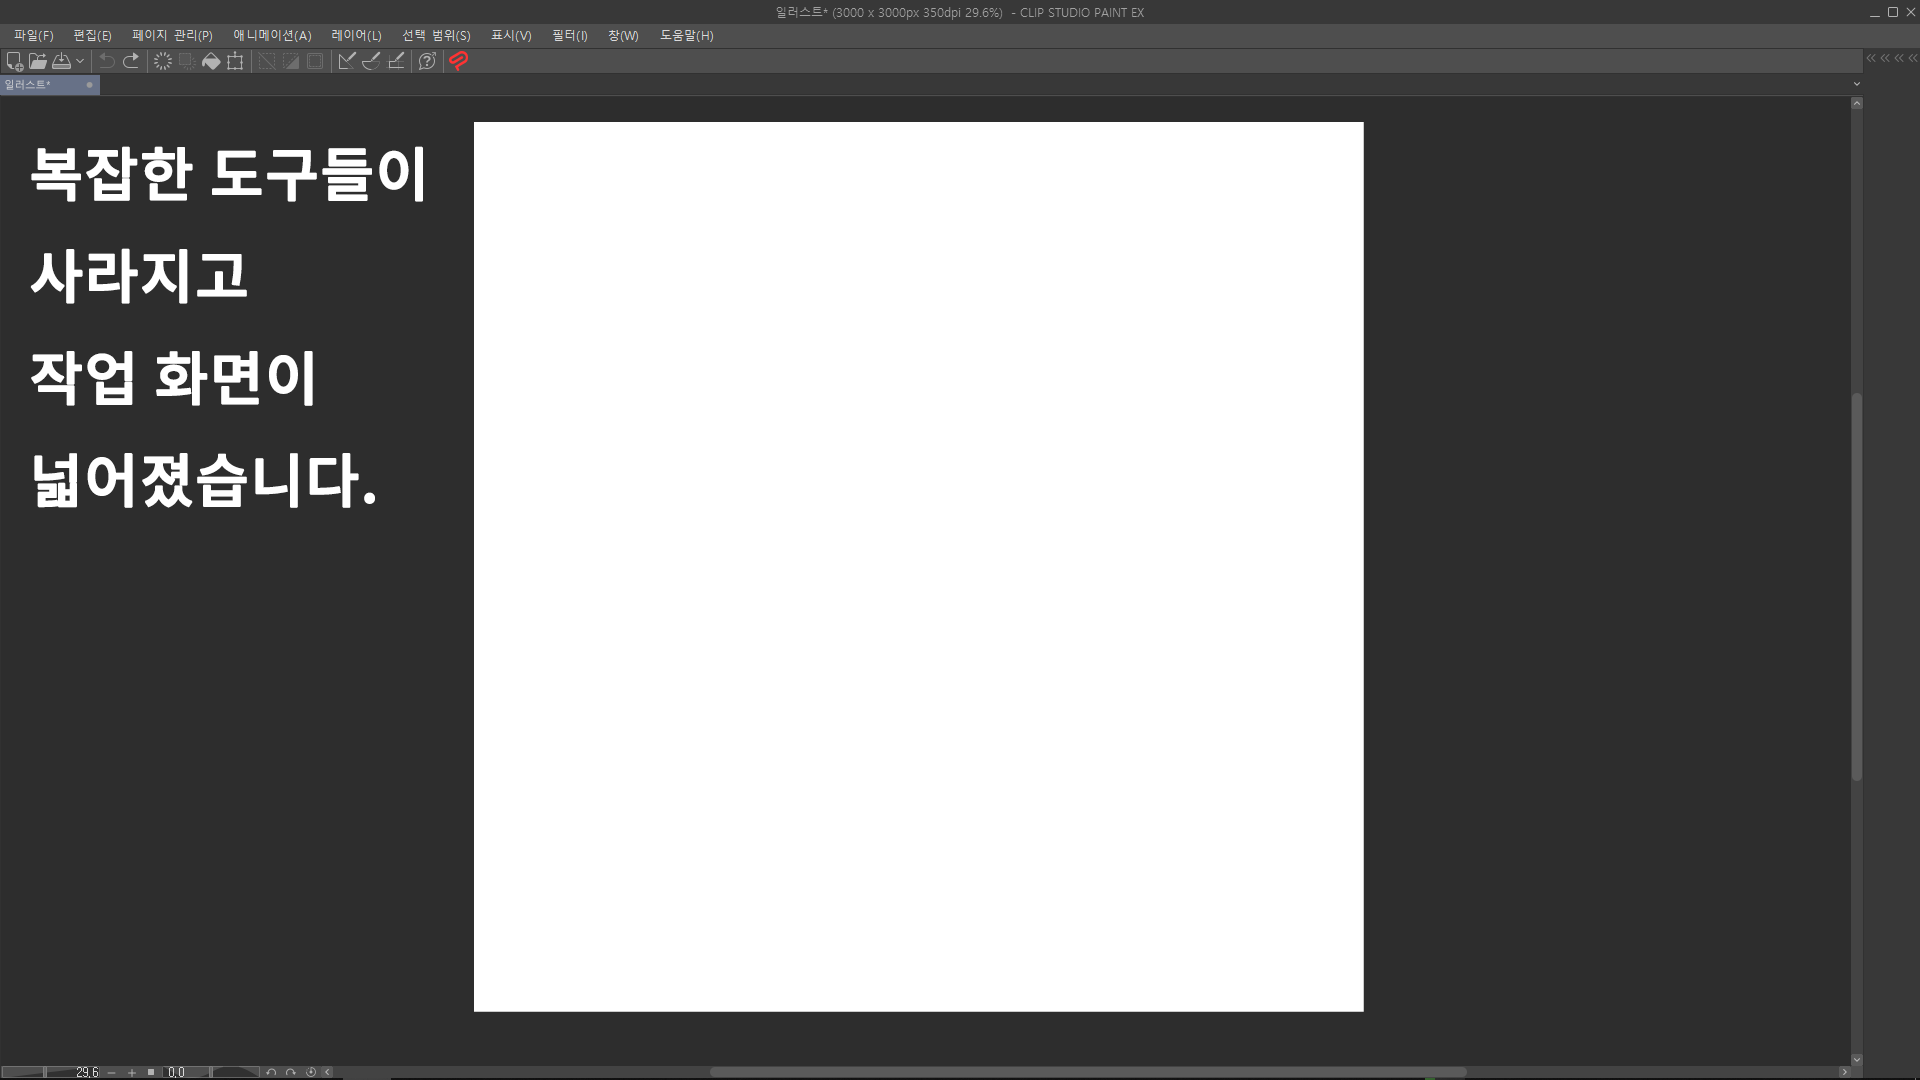This screenshot has height=1080, width=1920.
Task: Click the Save icon in toolbar
Action: pos(61,61)
